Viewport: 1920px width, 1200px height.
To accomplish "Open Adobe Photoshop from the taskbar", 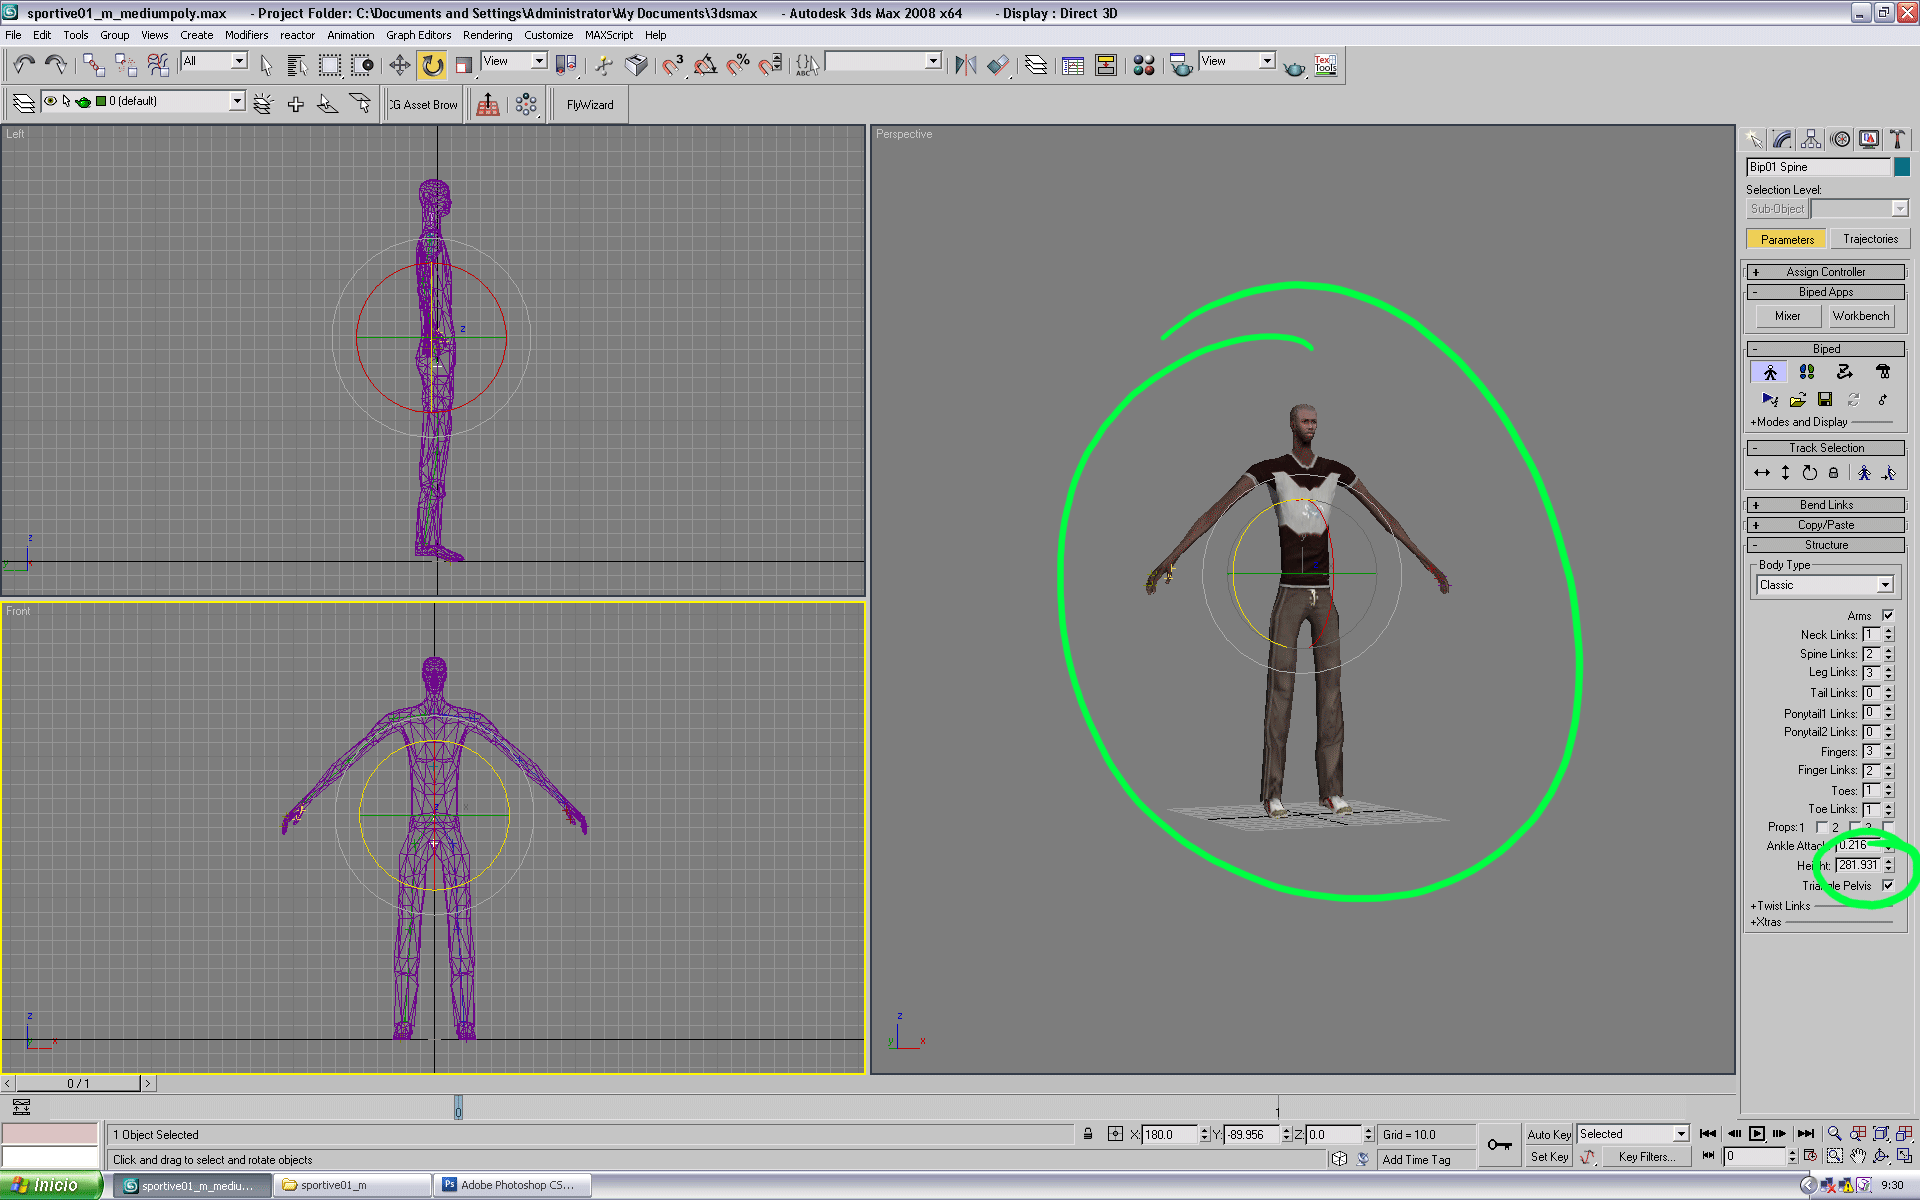I will pyautogui.click(x=512, y=1185).
